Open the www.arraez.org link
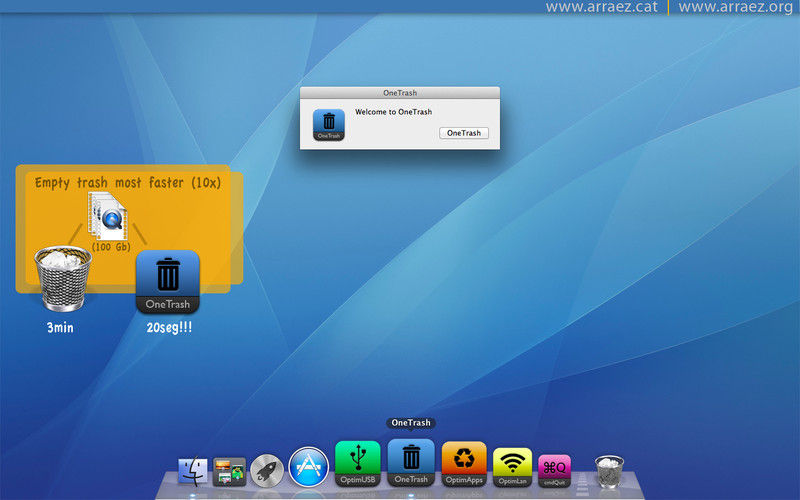The height and width of the screenshot is (500, 800). pos(736,7)
